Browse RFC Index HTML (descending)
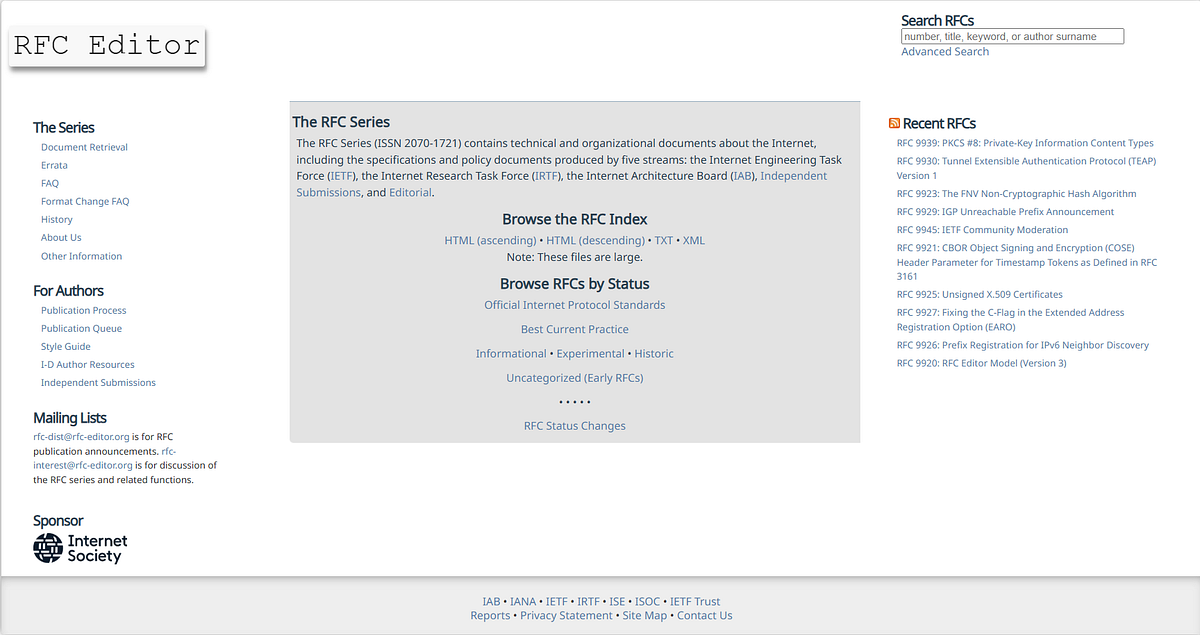Screen dimensions: 1200x635 point(595,241)
